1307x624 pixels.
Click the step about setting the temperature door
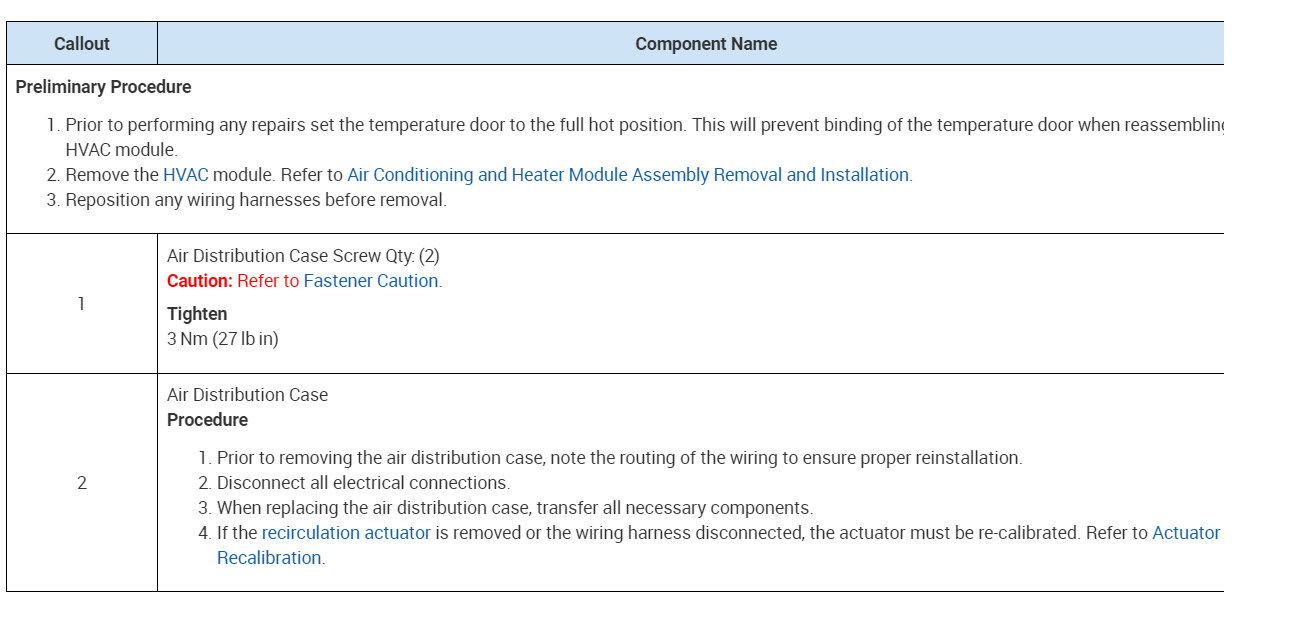[640, 125]
